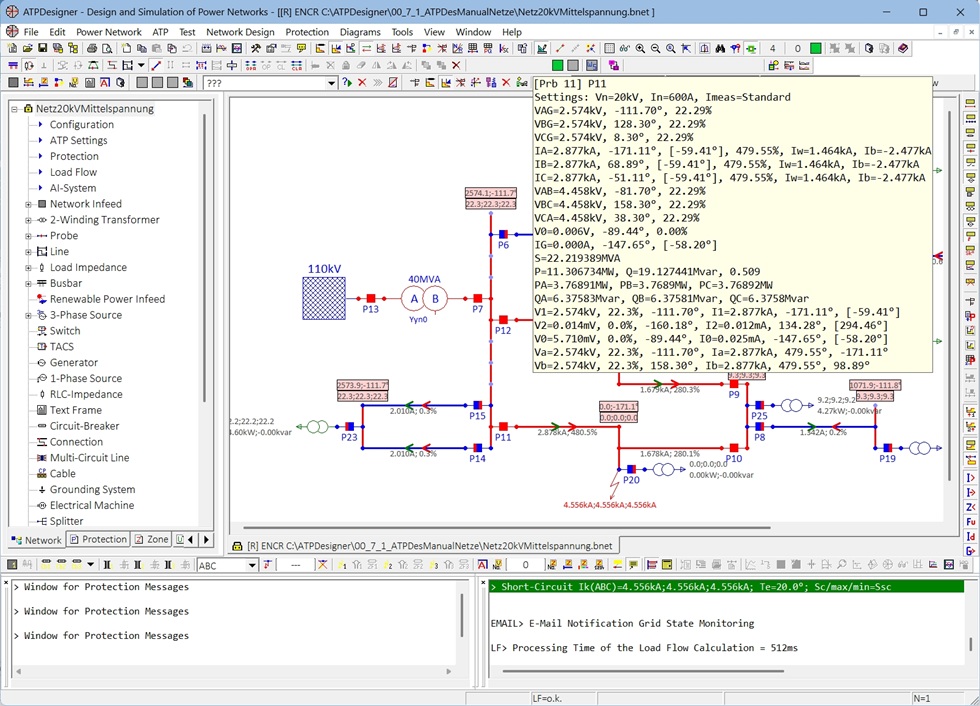Click the red X icon beside combo box
This screenshot has height=706, width=980.
362,83
